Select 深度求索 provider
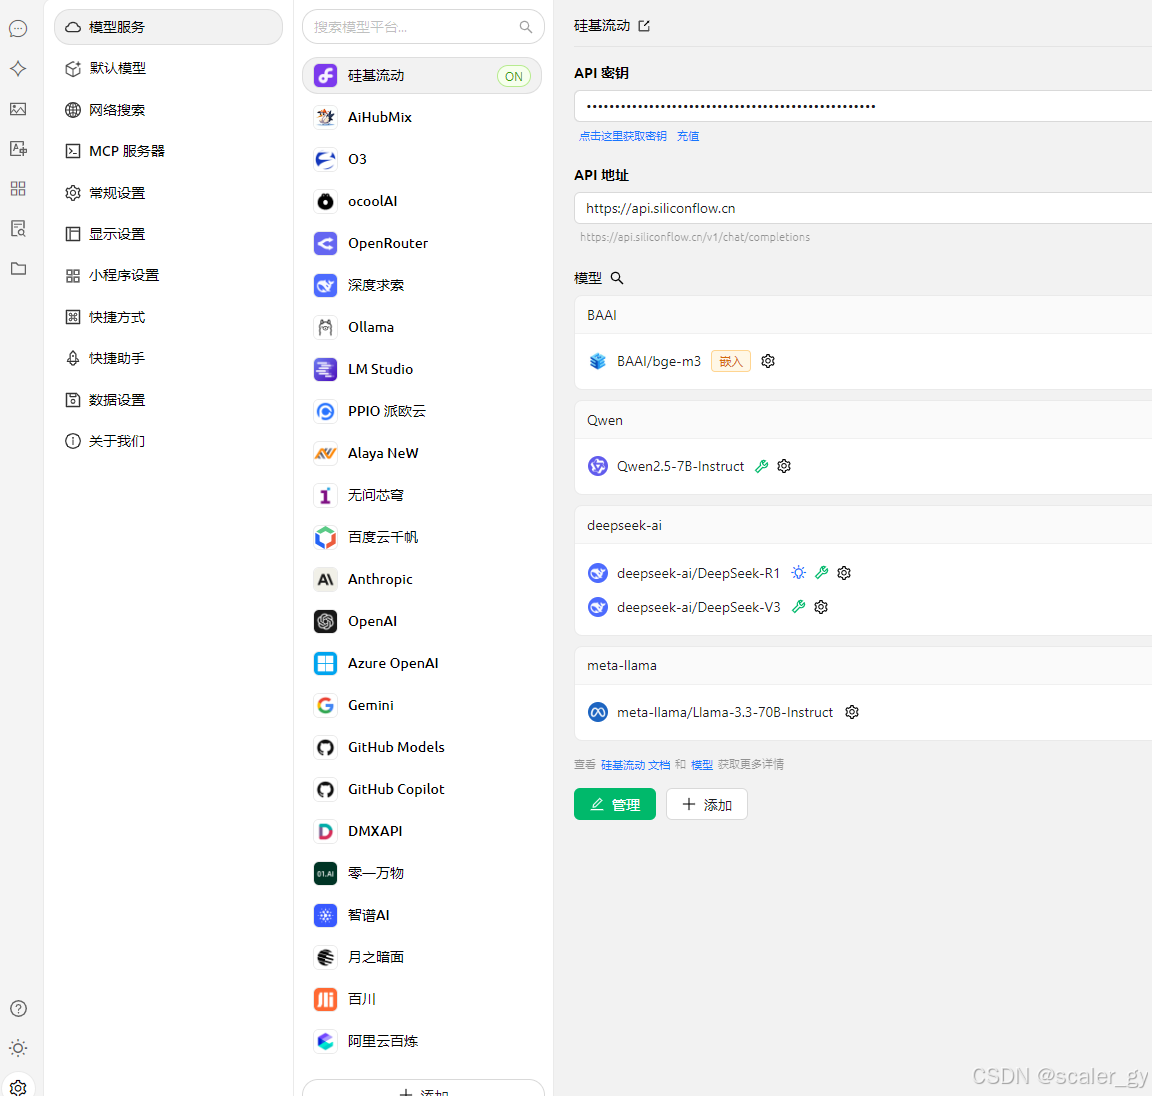1152x1096 pixels. pyautogui.click(x=422, y=285)
